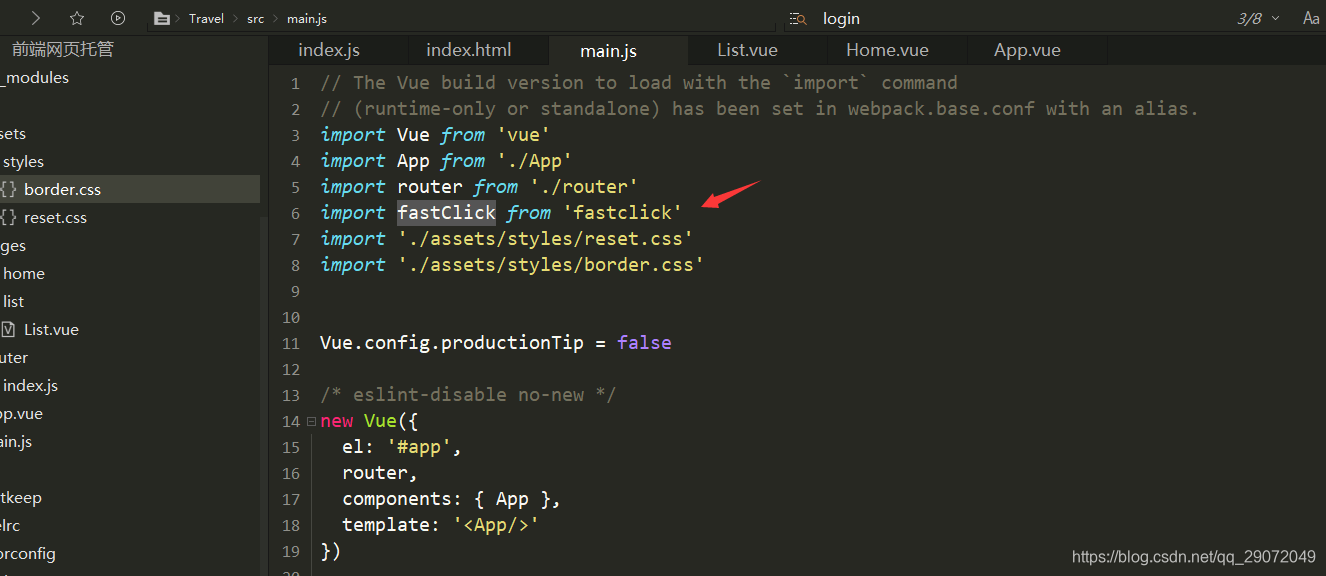Open the 3/8 search results dropdown chevron
Screen dimensions: 1326x576
pos(1275,19)
